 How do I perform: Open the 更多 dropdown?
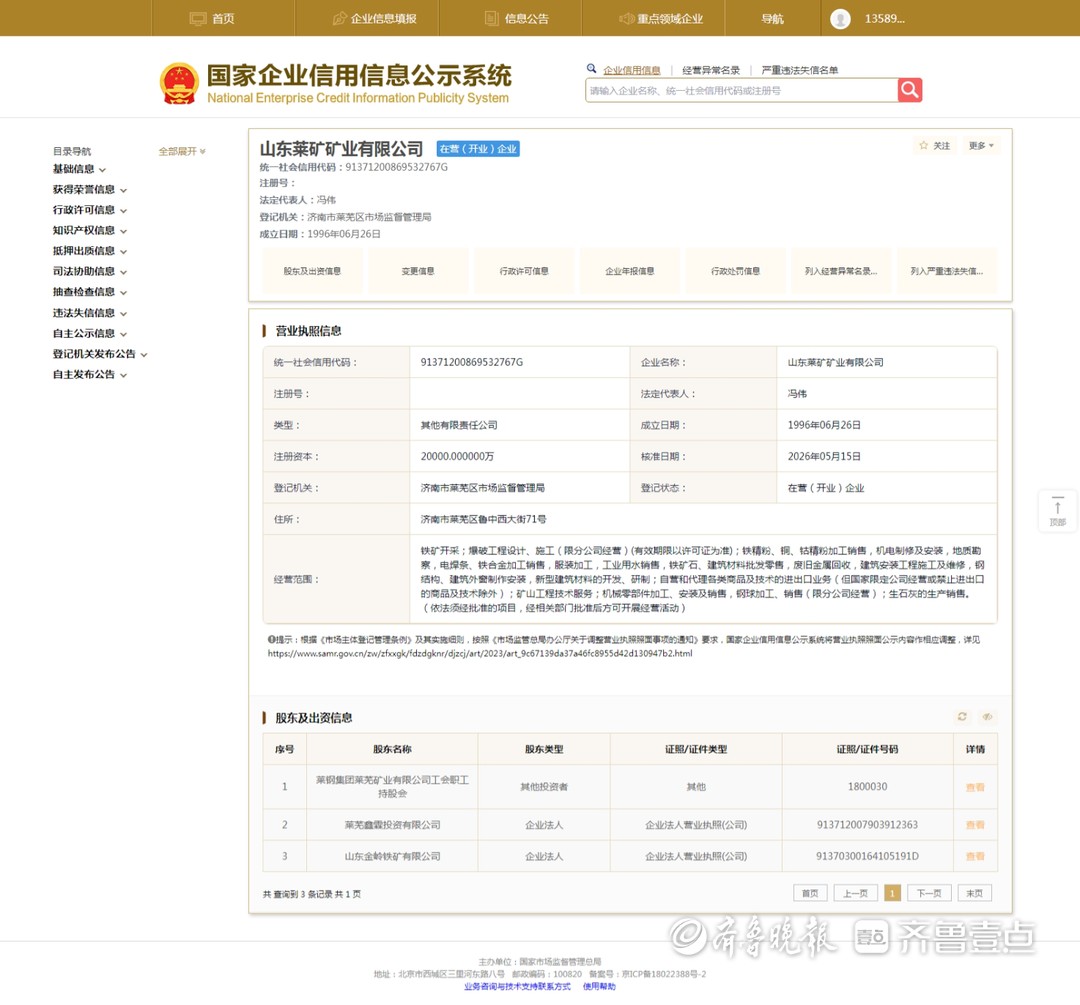click(981, 145)
